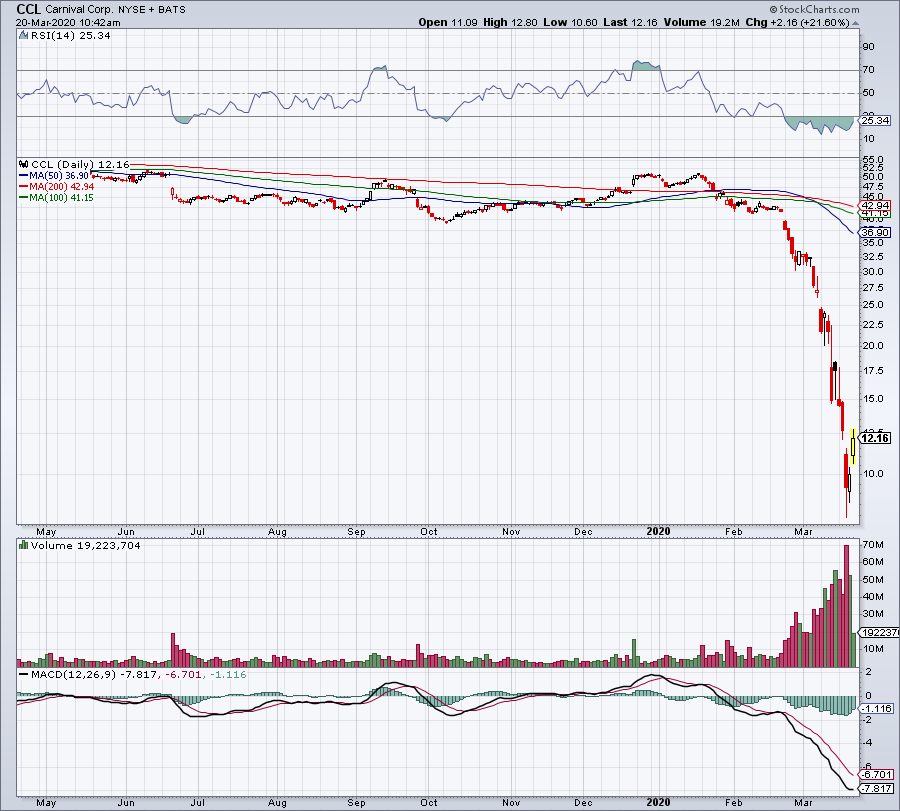
Task: Click the green volume bars legend icon
Action: pos(22,546)
